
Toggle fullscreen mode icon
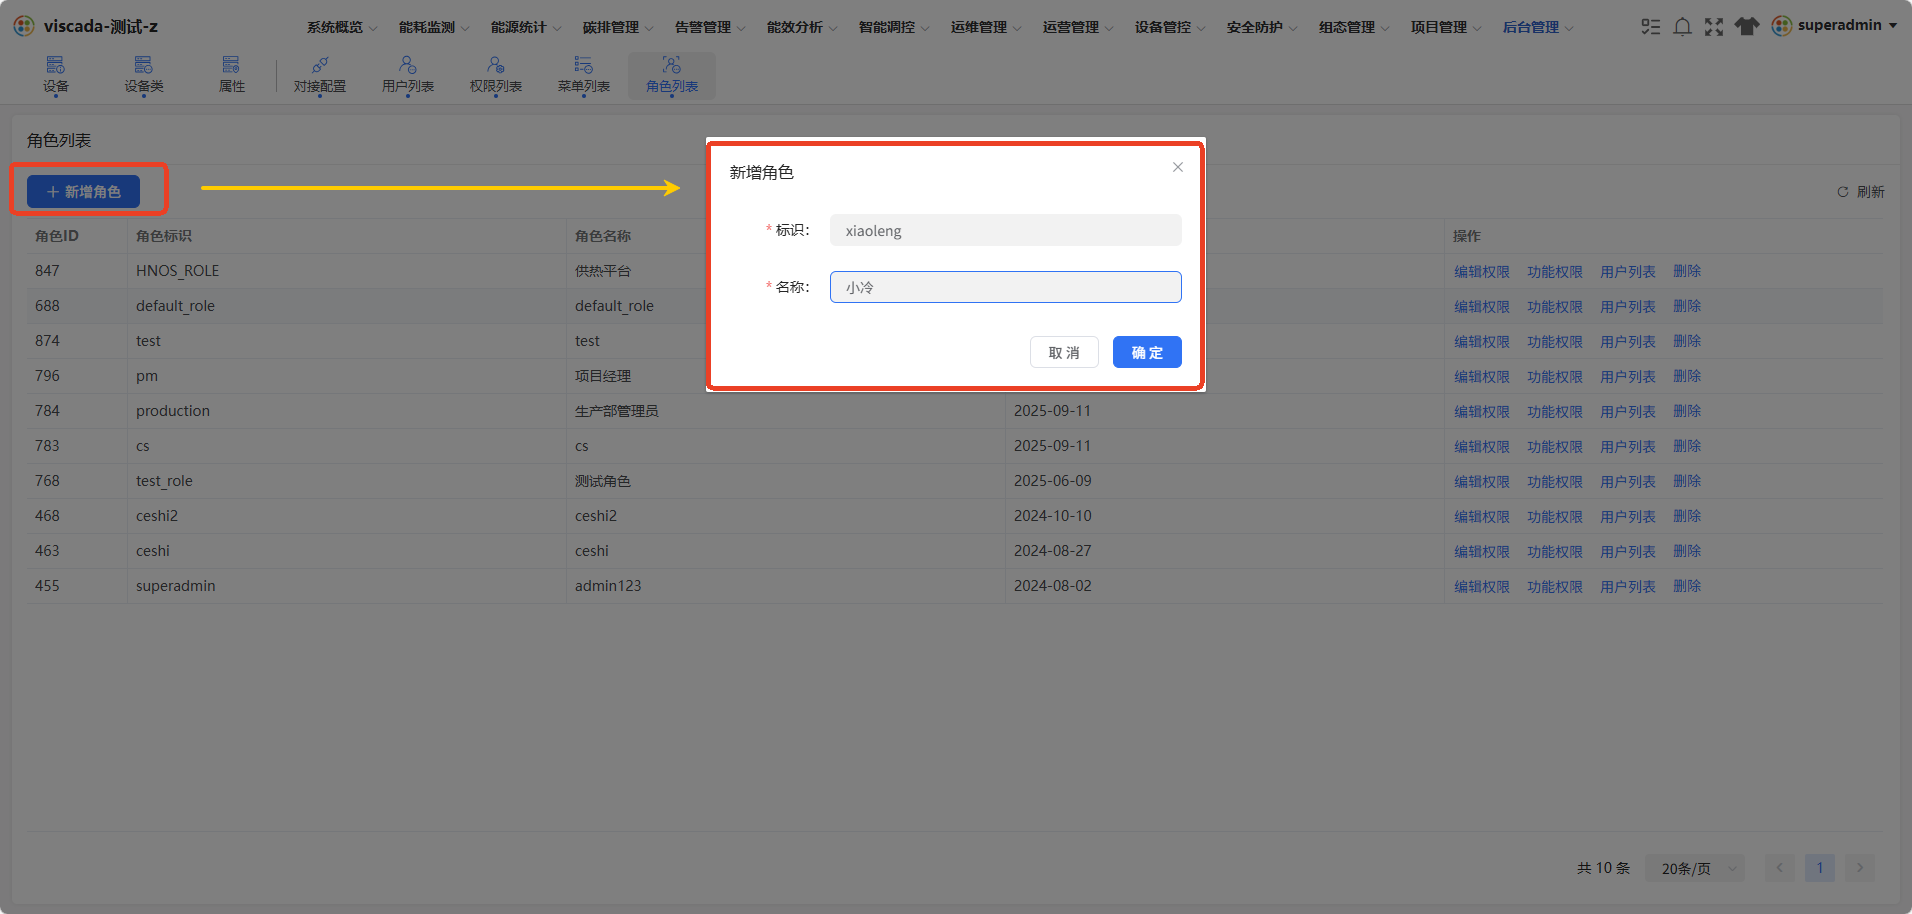tap(1714, 26)
